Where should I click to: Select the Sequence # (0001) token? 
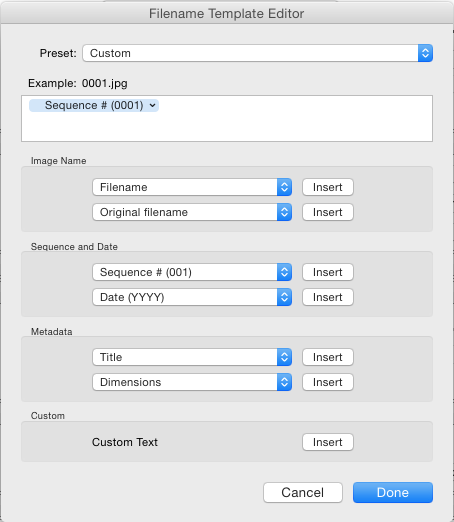pos(94,106)
